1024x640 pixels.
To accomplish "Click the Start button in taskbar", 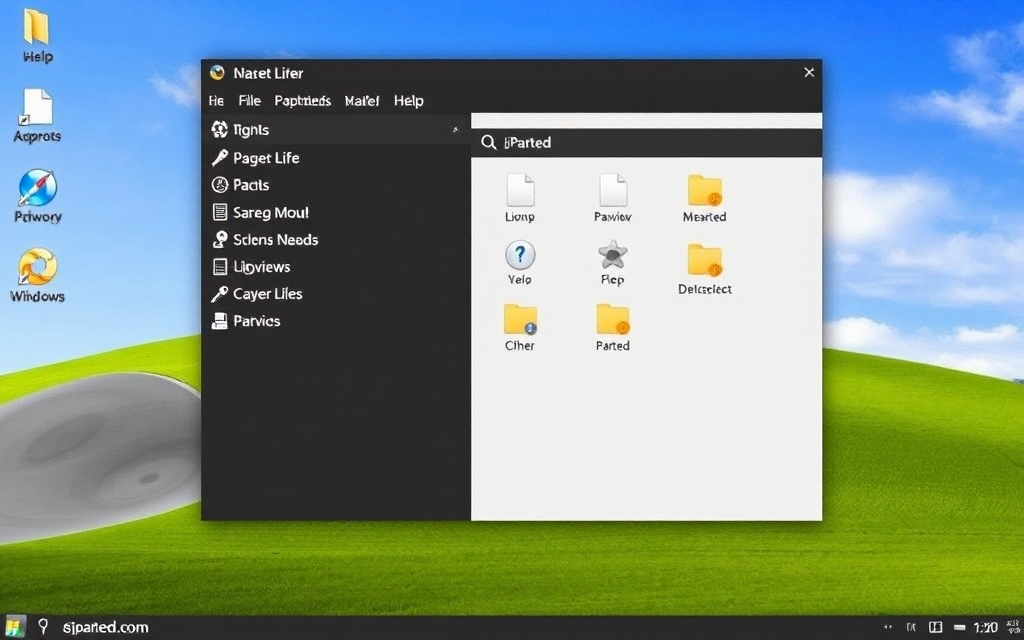I will pyautogui.click(x=14, y=627).
